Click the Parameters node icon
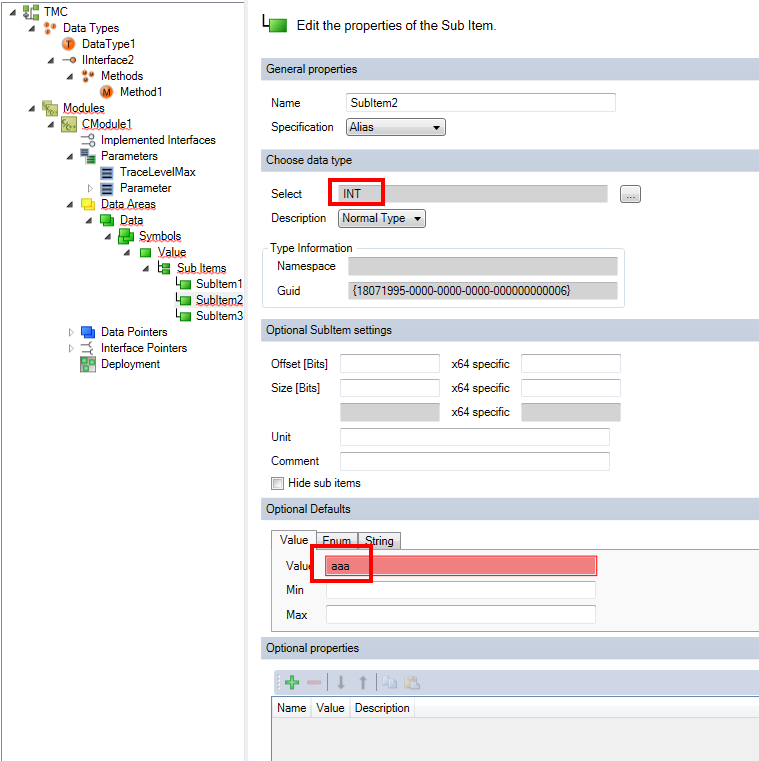 pos(88,156)
